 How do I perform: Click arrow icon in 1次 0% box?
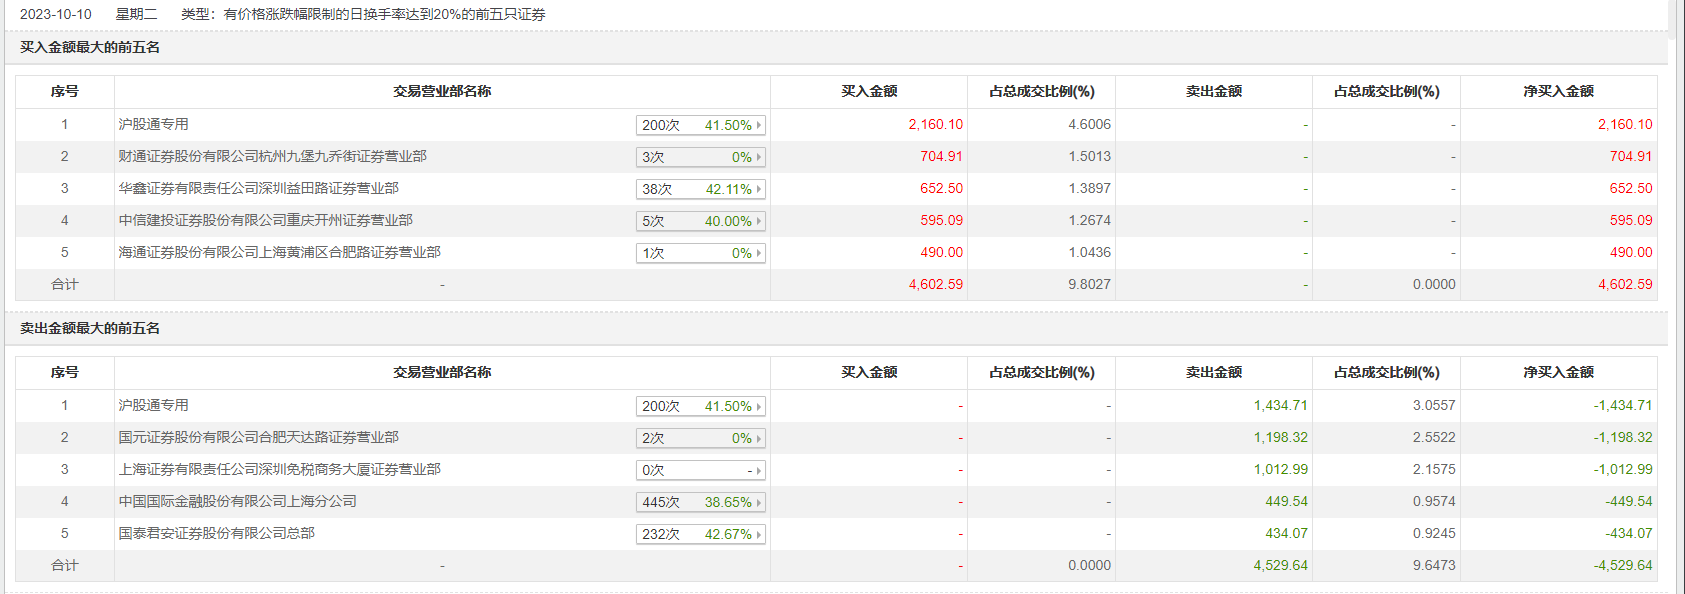click(759, 253)
